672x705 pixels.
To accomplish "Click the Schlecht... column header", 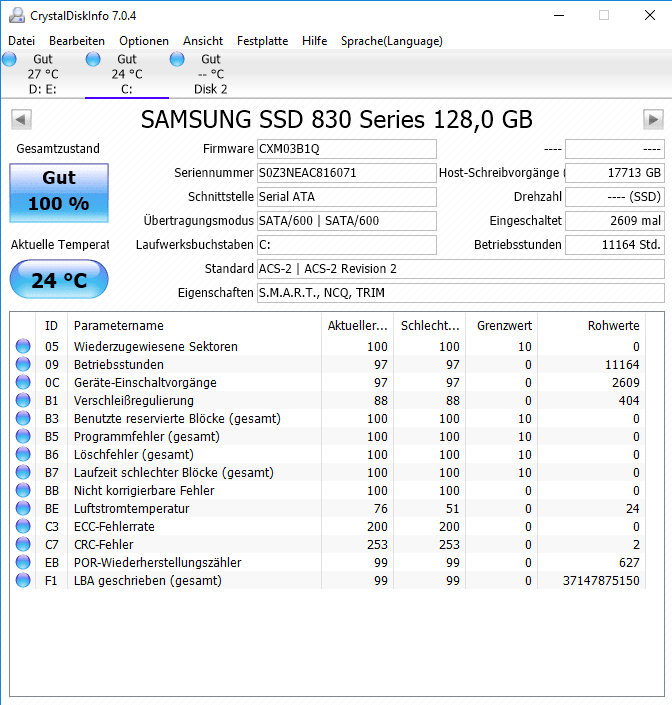I will tap(430, 326).
